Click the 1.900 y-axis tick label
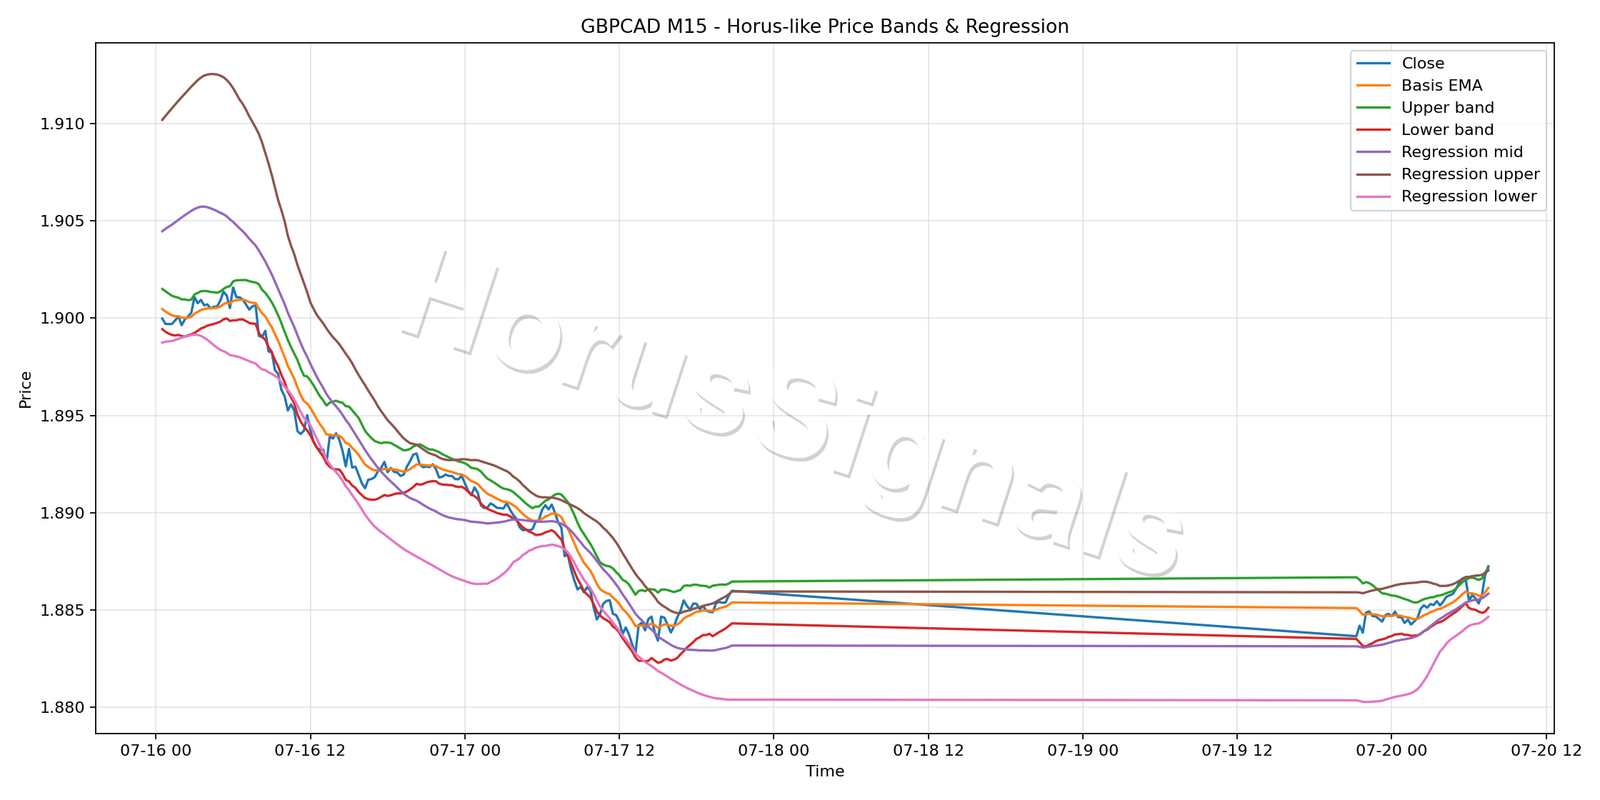 (62, 318)
